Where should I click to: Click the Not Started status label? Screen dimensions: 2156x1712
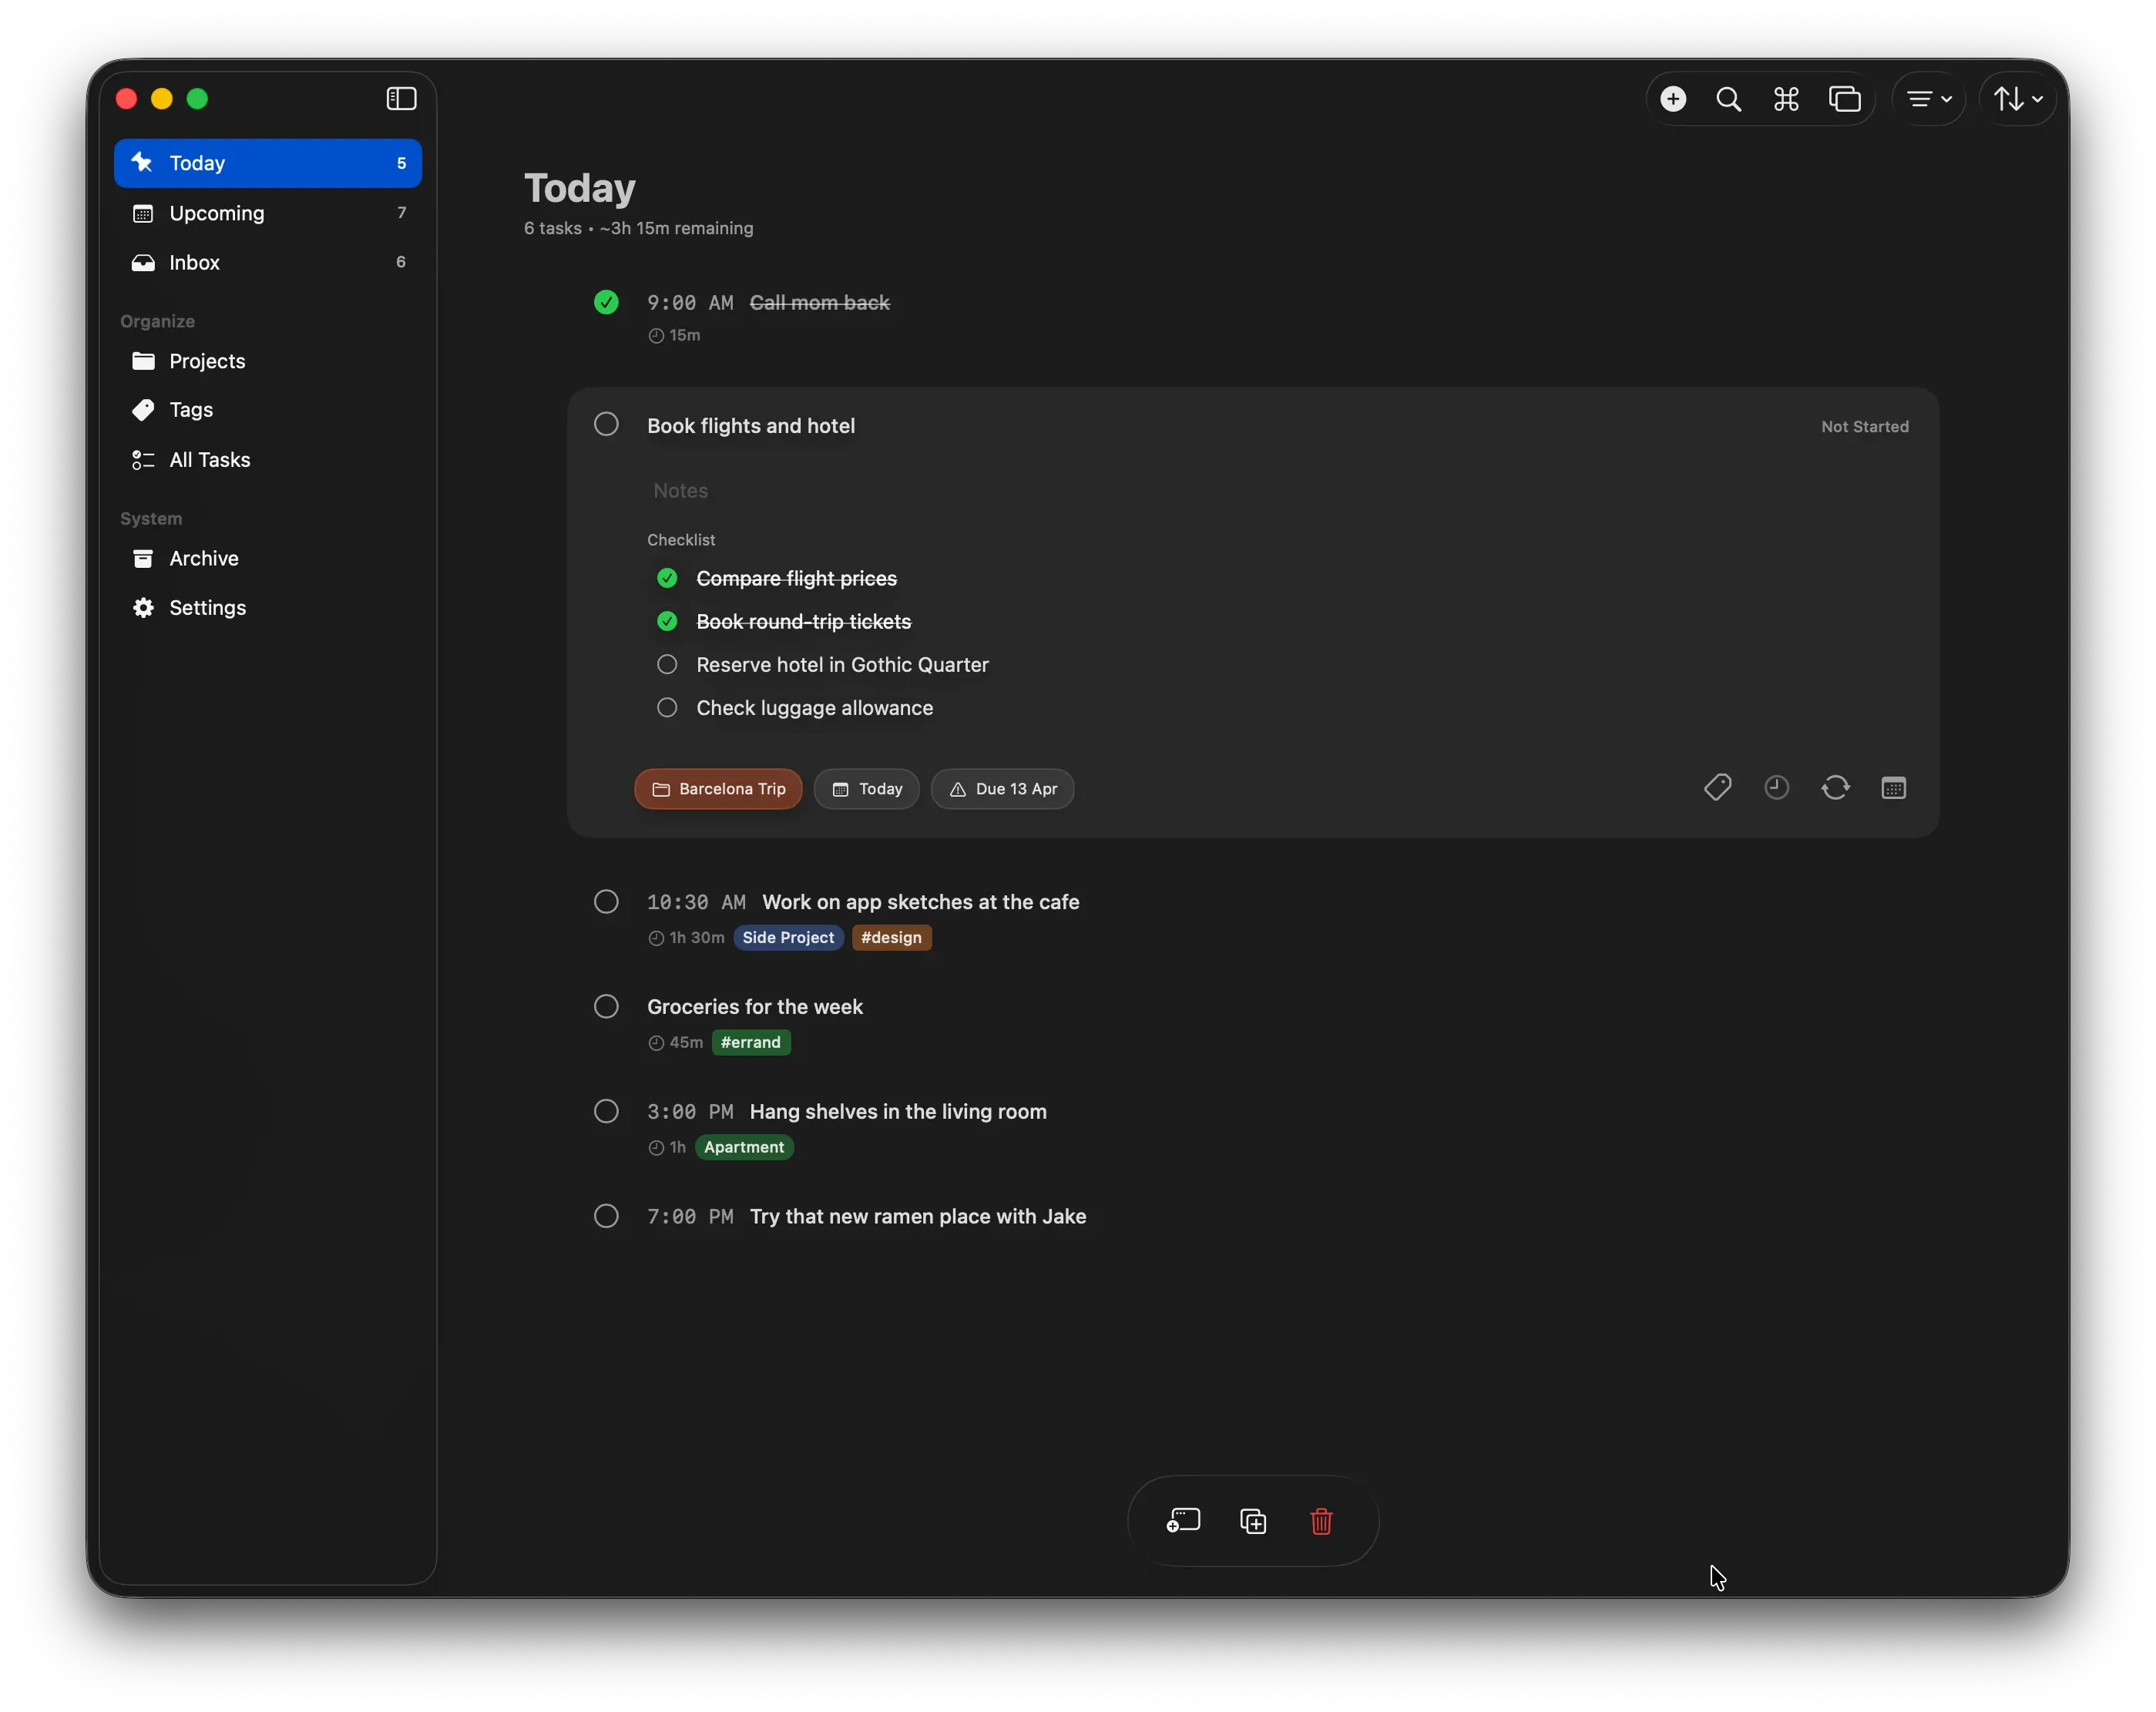click(1864, 426)
